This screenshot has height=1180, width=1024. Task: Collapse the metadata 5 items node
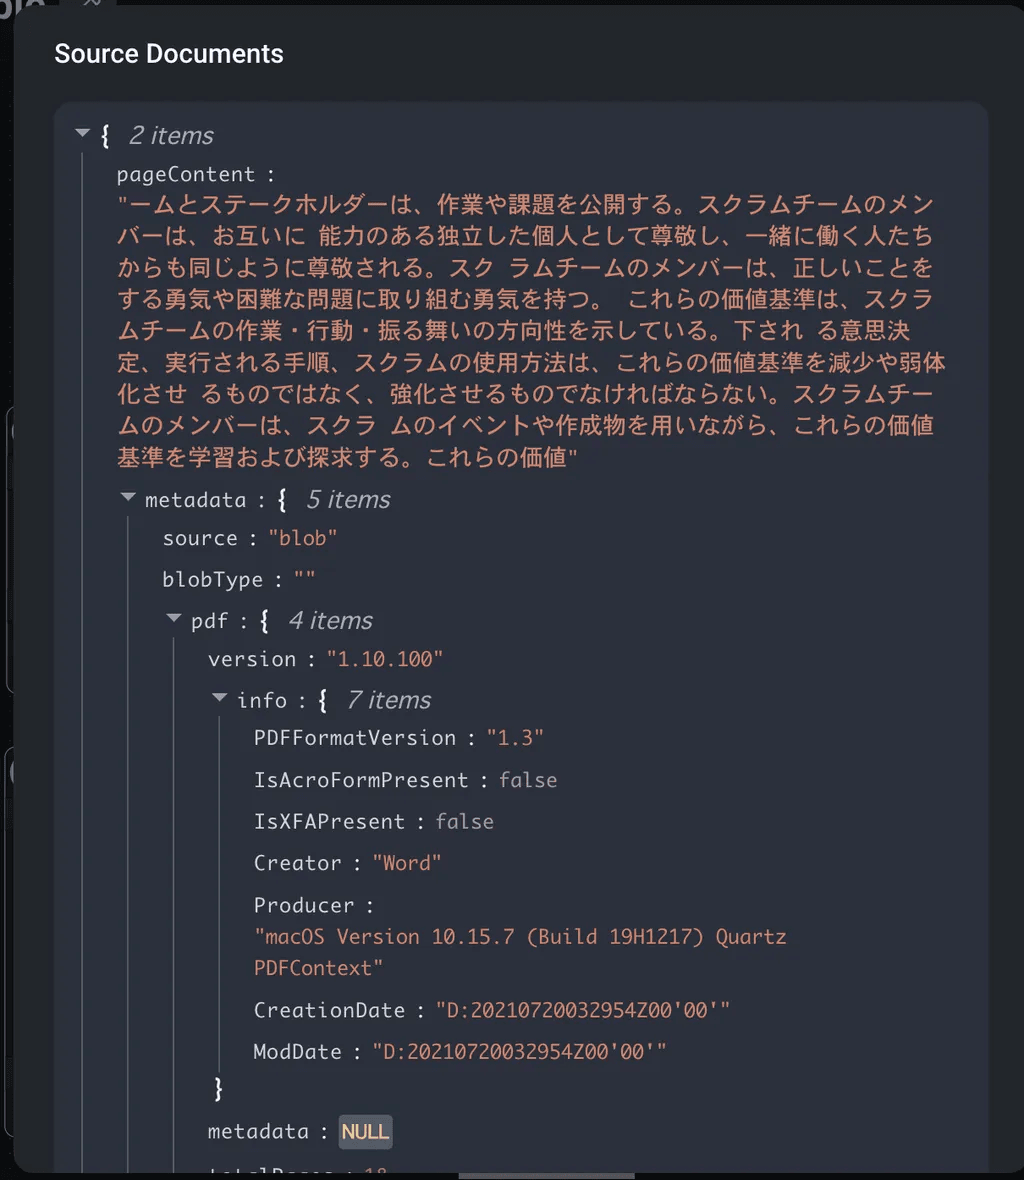point(128,497)
